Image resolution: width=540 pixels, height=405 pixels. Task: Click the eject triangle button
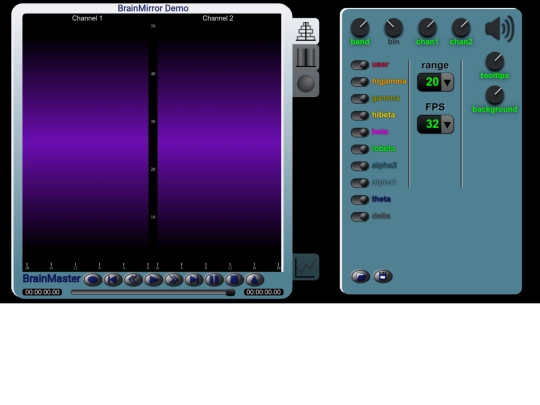[x=255, y=280]
